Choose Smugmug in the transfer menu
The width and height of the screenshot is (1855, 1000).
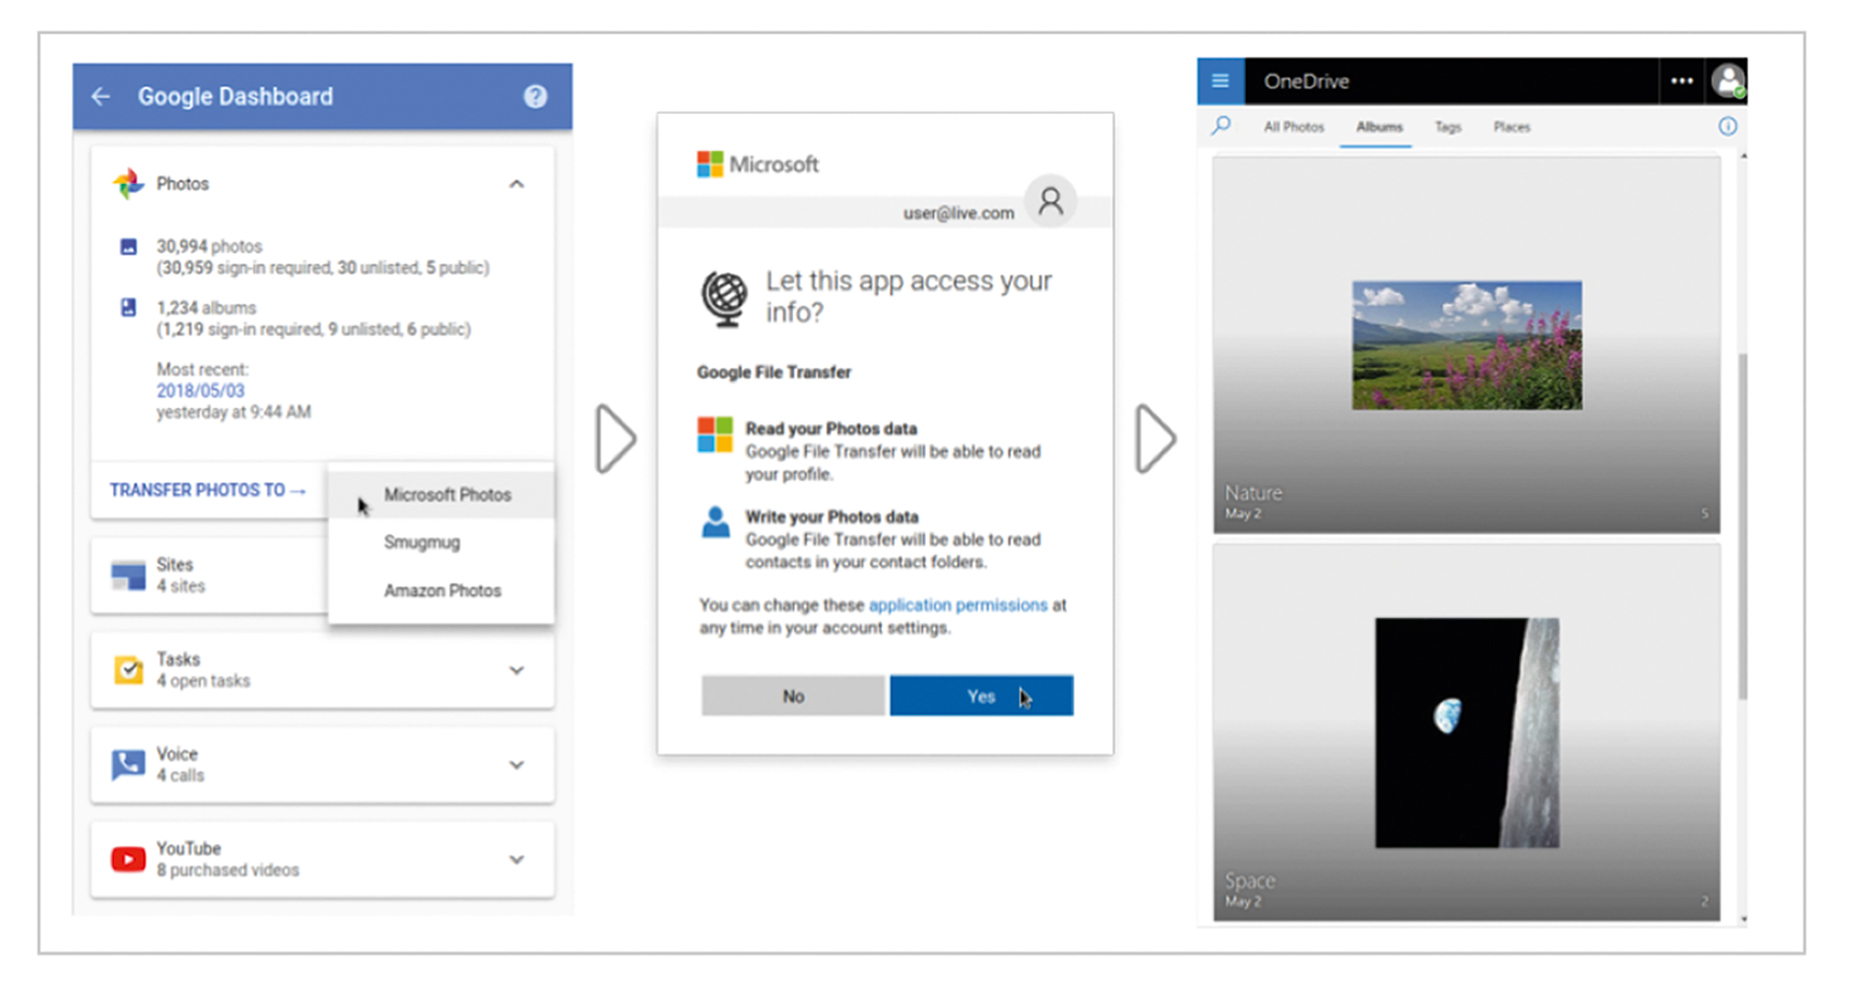(422, 542)
